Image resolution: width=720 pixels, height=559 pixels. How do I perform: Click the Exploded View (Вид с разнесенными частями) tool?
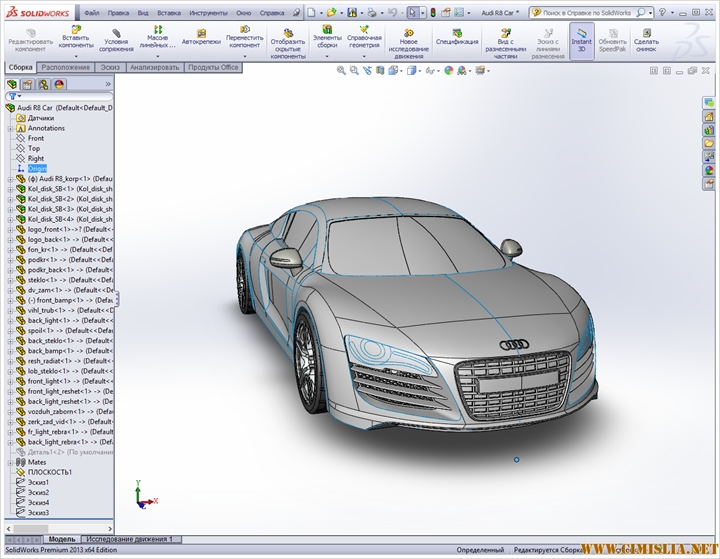tap(506, 36)
